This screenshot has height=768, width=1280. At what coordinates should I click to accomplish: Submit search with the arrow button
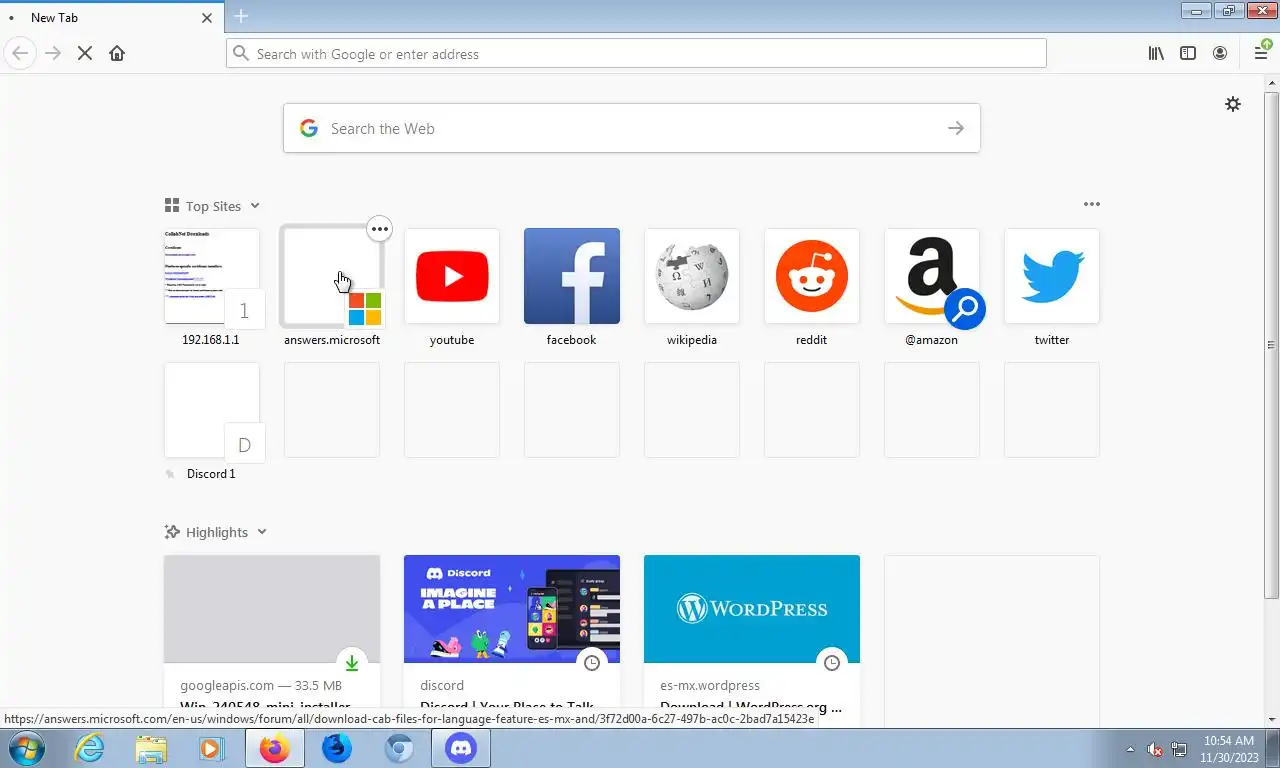point(956,128)
